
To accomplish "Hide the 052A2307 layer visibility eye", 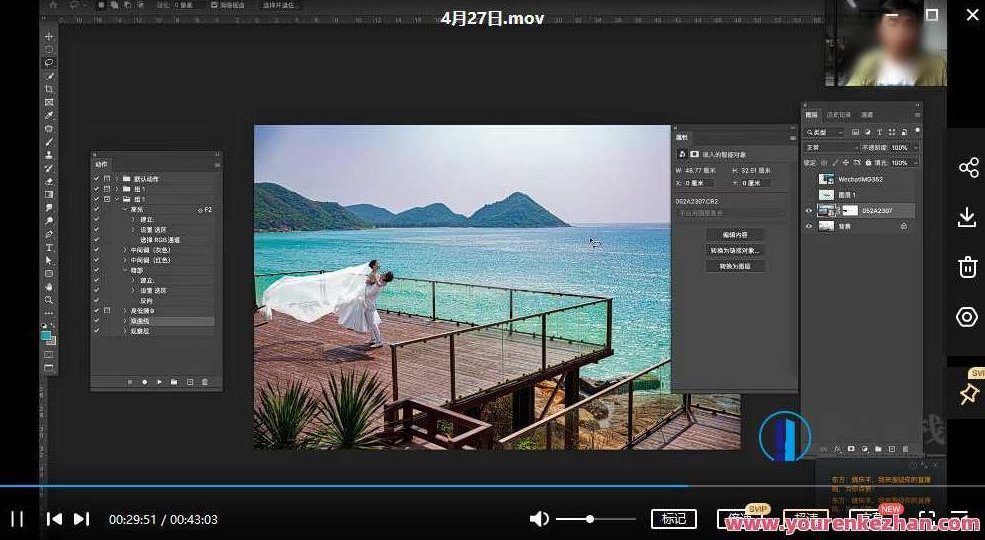I will [809, 211].
